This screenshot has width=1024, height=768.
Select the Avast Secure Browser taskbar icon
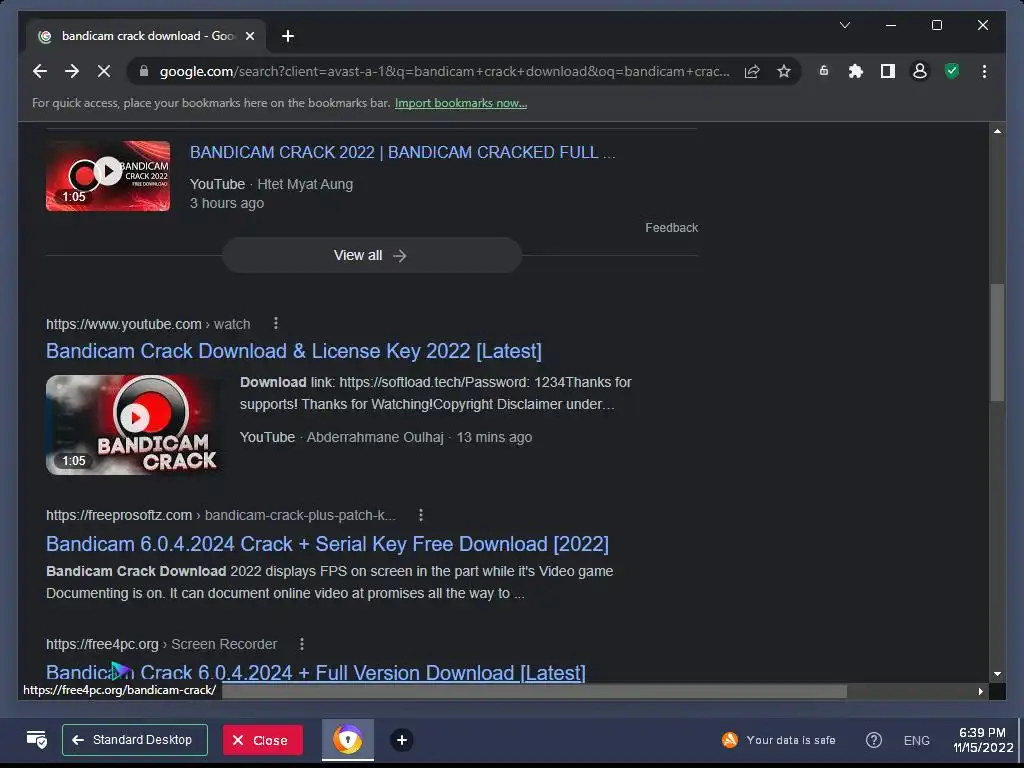tap(347, 740)
